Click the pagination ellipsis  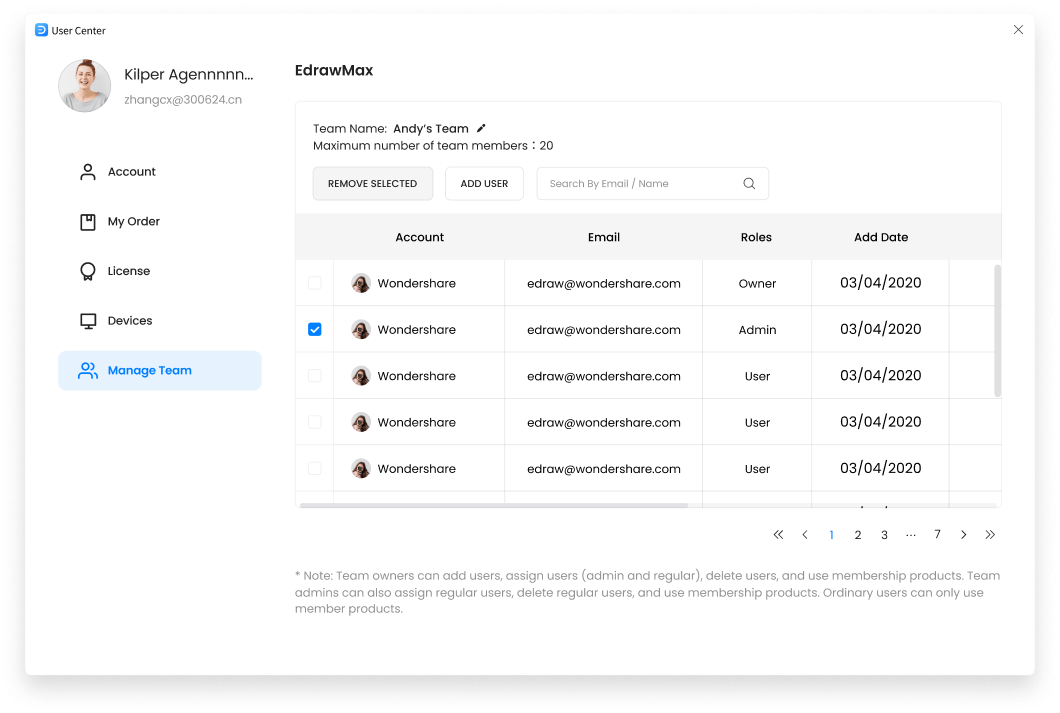pyautogui.click(x=911, y=535)
